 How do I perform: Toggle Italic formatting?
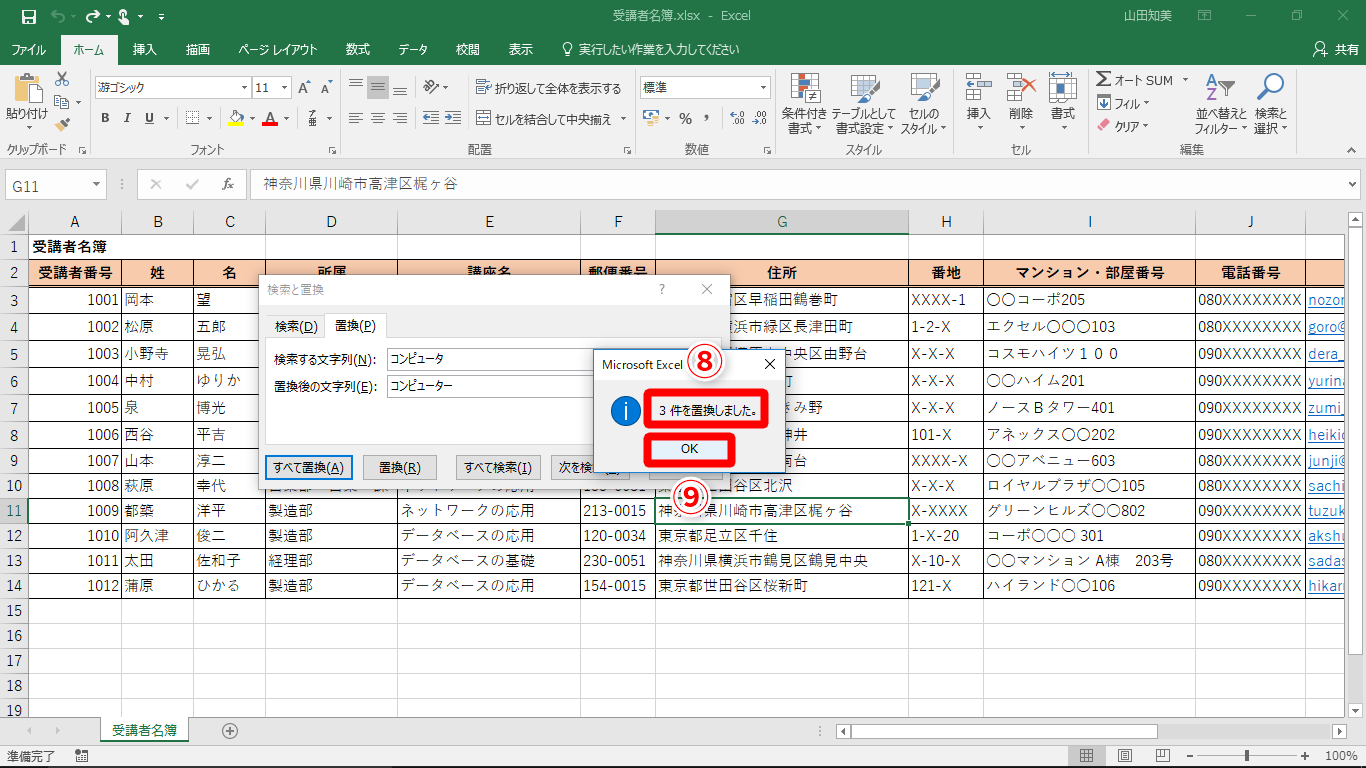[127, 118]
